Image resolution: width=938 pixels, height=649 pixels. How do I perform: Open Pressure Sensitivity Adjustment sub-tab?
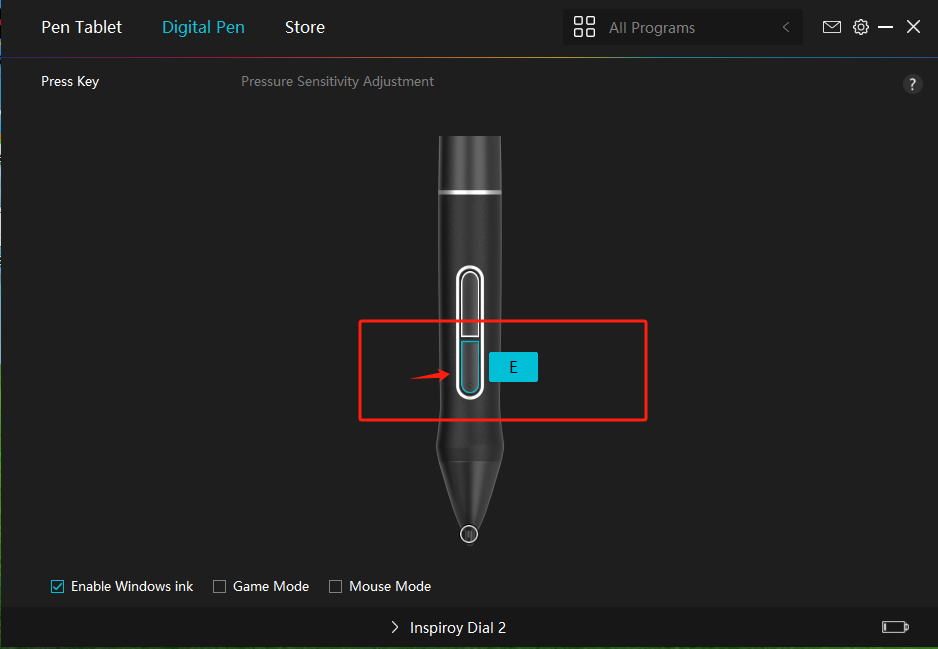tap(337, 81)
